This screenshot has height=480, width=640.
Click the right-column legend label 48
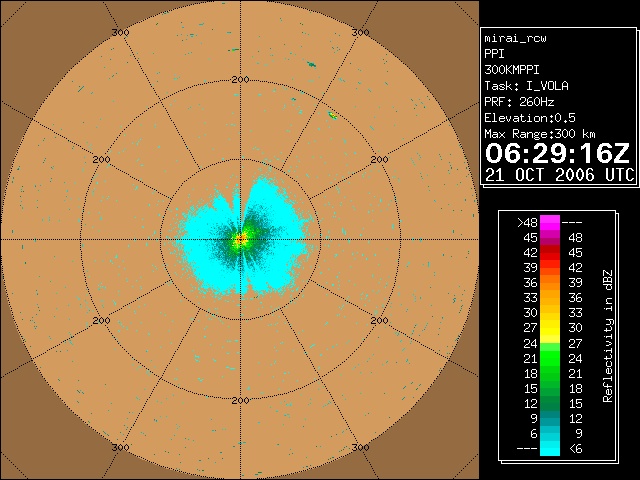pyautogui.click(x=576, y=238)
